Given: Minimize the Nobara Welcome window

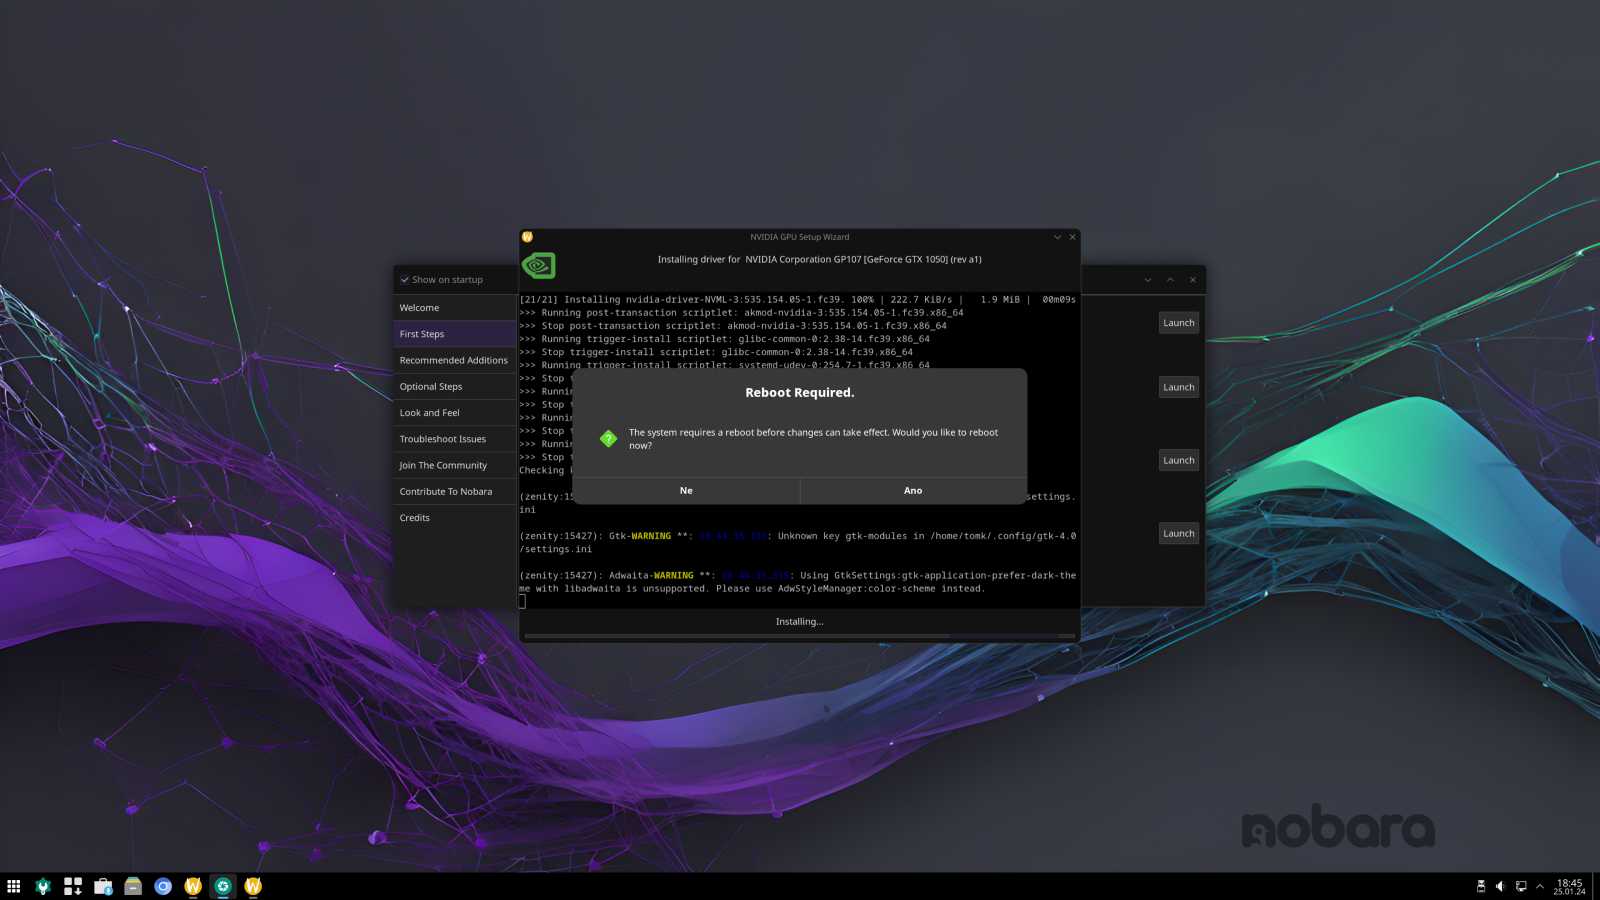Looking at the screenshot, I should point(1148,280).
